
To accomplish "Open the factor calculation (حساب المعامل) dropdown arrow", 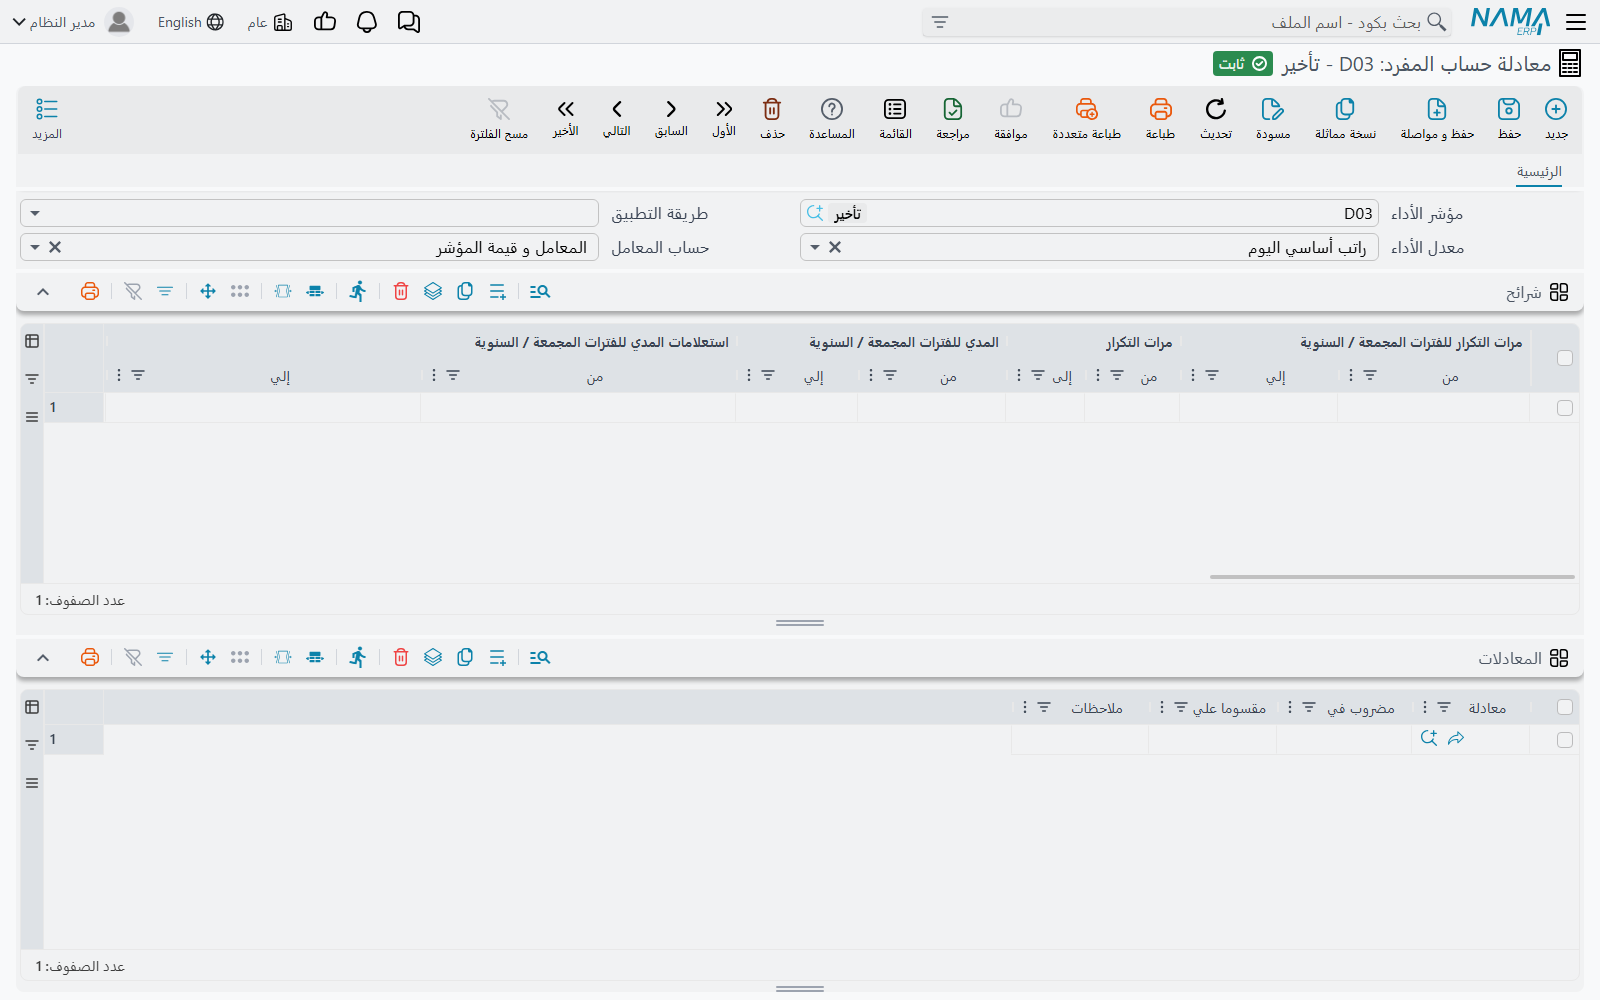I will [35, 247].
